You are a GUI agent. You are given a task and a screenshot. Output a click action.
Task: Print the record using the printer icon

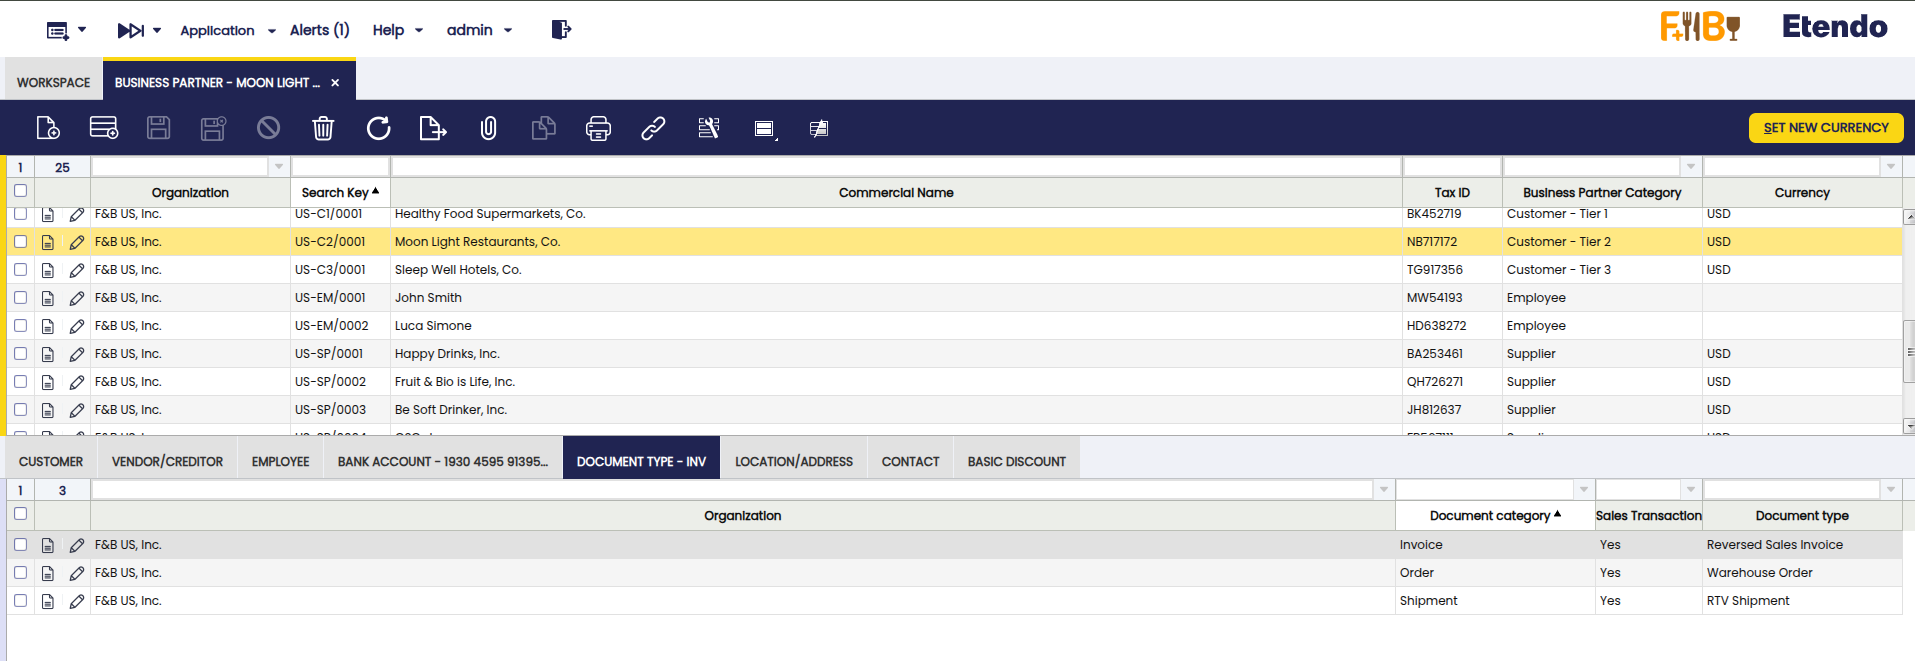click(598, 128)
